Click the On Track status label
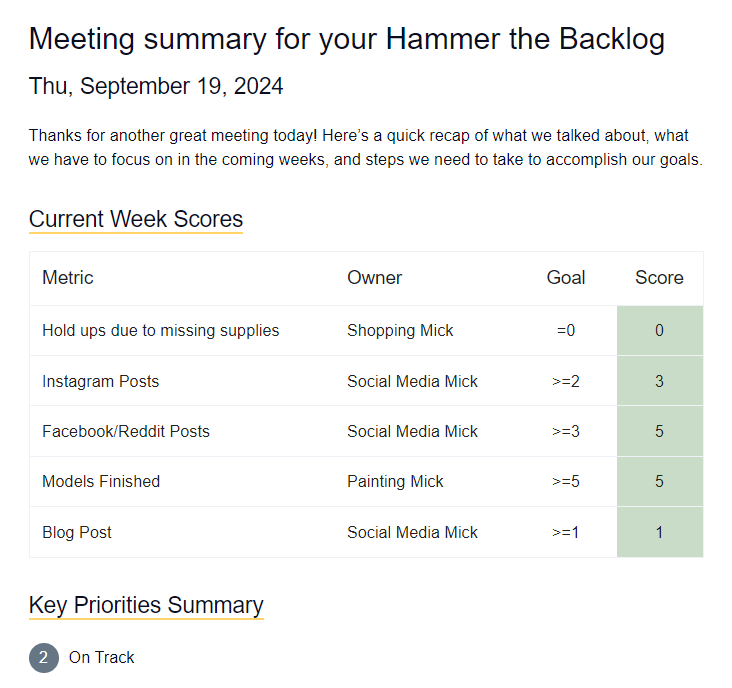The image size is (732, 688). pos(102,657)
